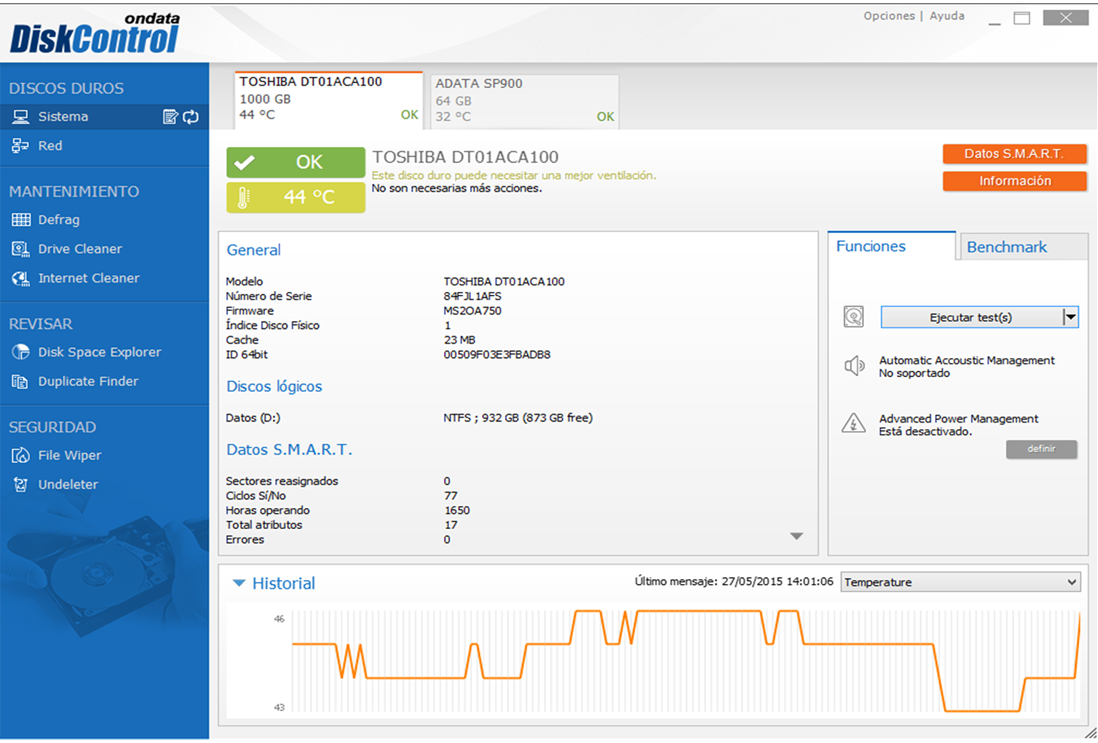Click the checkmark icon in OK badge

click(244, 162)
